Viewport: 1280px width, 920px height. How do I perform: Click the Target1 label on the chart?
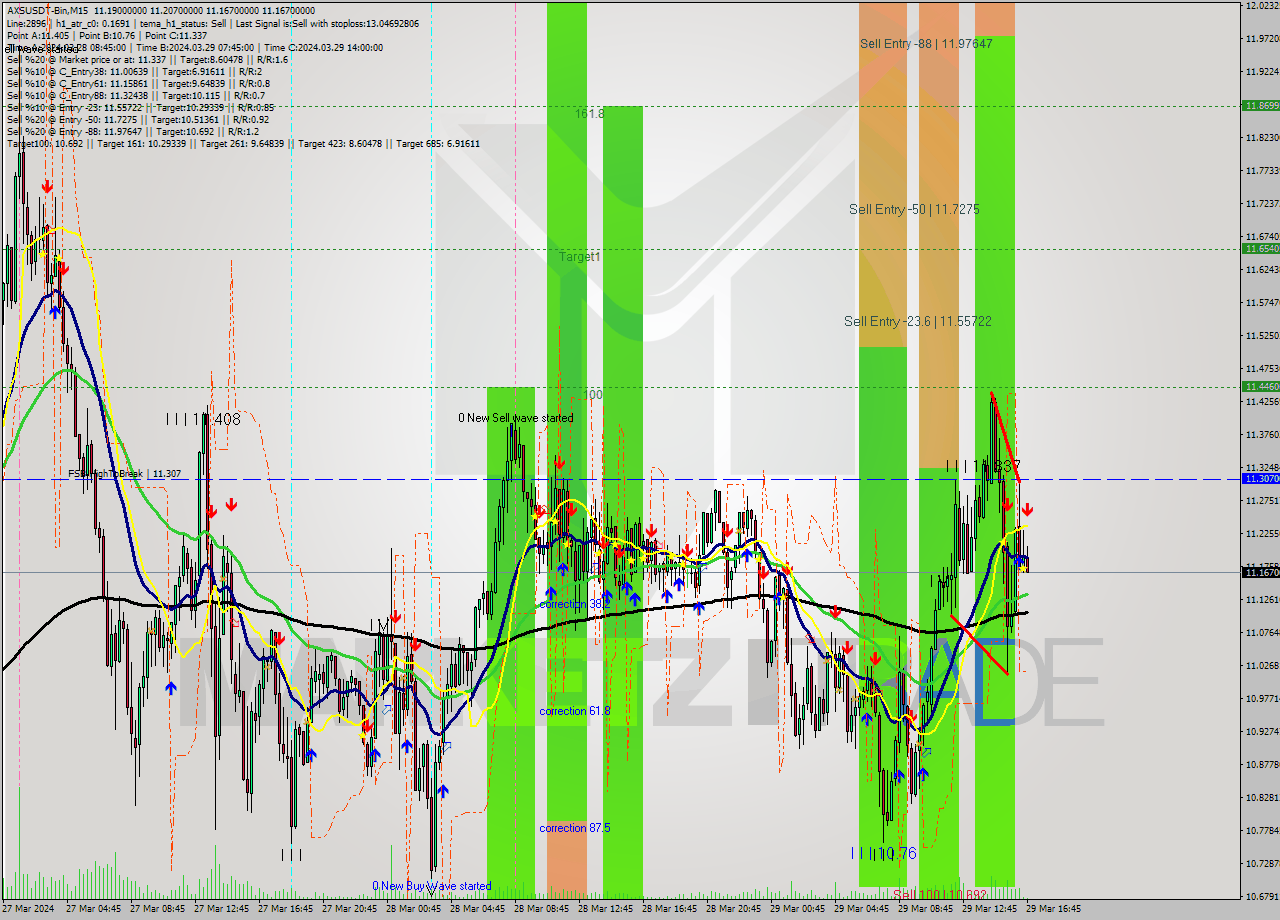click(580, 257)
